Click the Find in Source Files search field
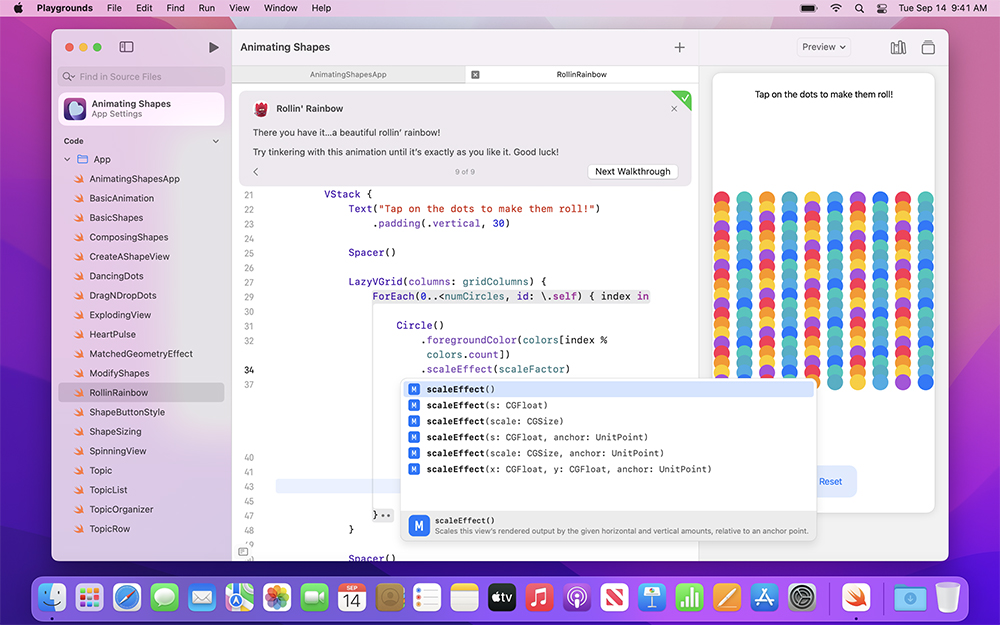Screen dimensions: 1000x625 pyautogui.click(x=141, y=76)
